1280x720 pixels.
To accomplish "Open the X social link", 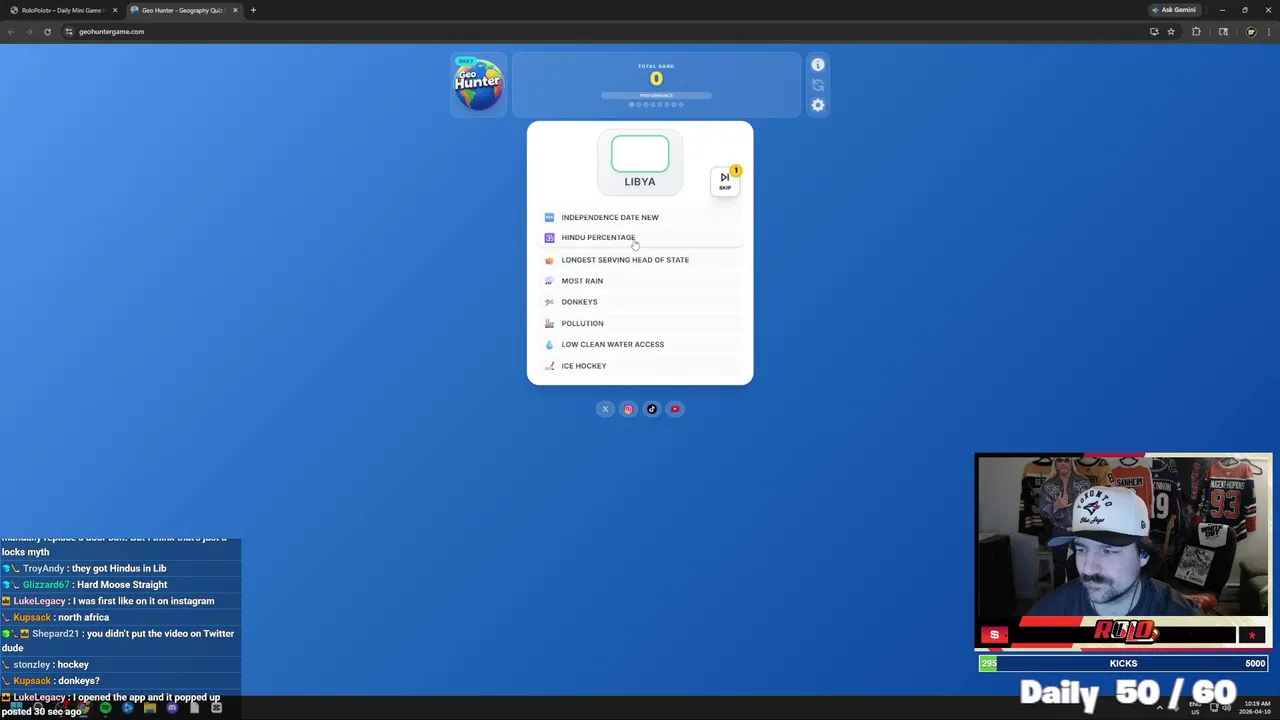I will (605, 409).
